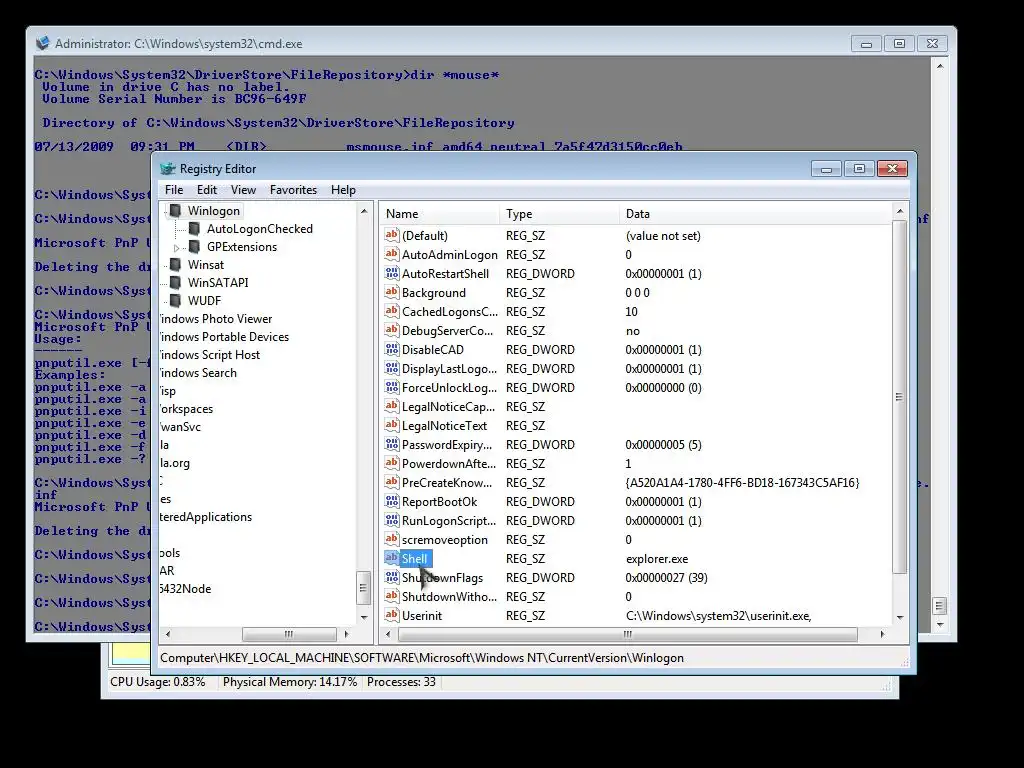Click the teredApplications tree entry
Viewport: 1024px width, 768px height.
(x=206, y=517)
